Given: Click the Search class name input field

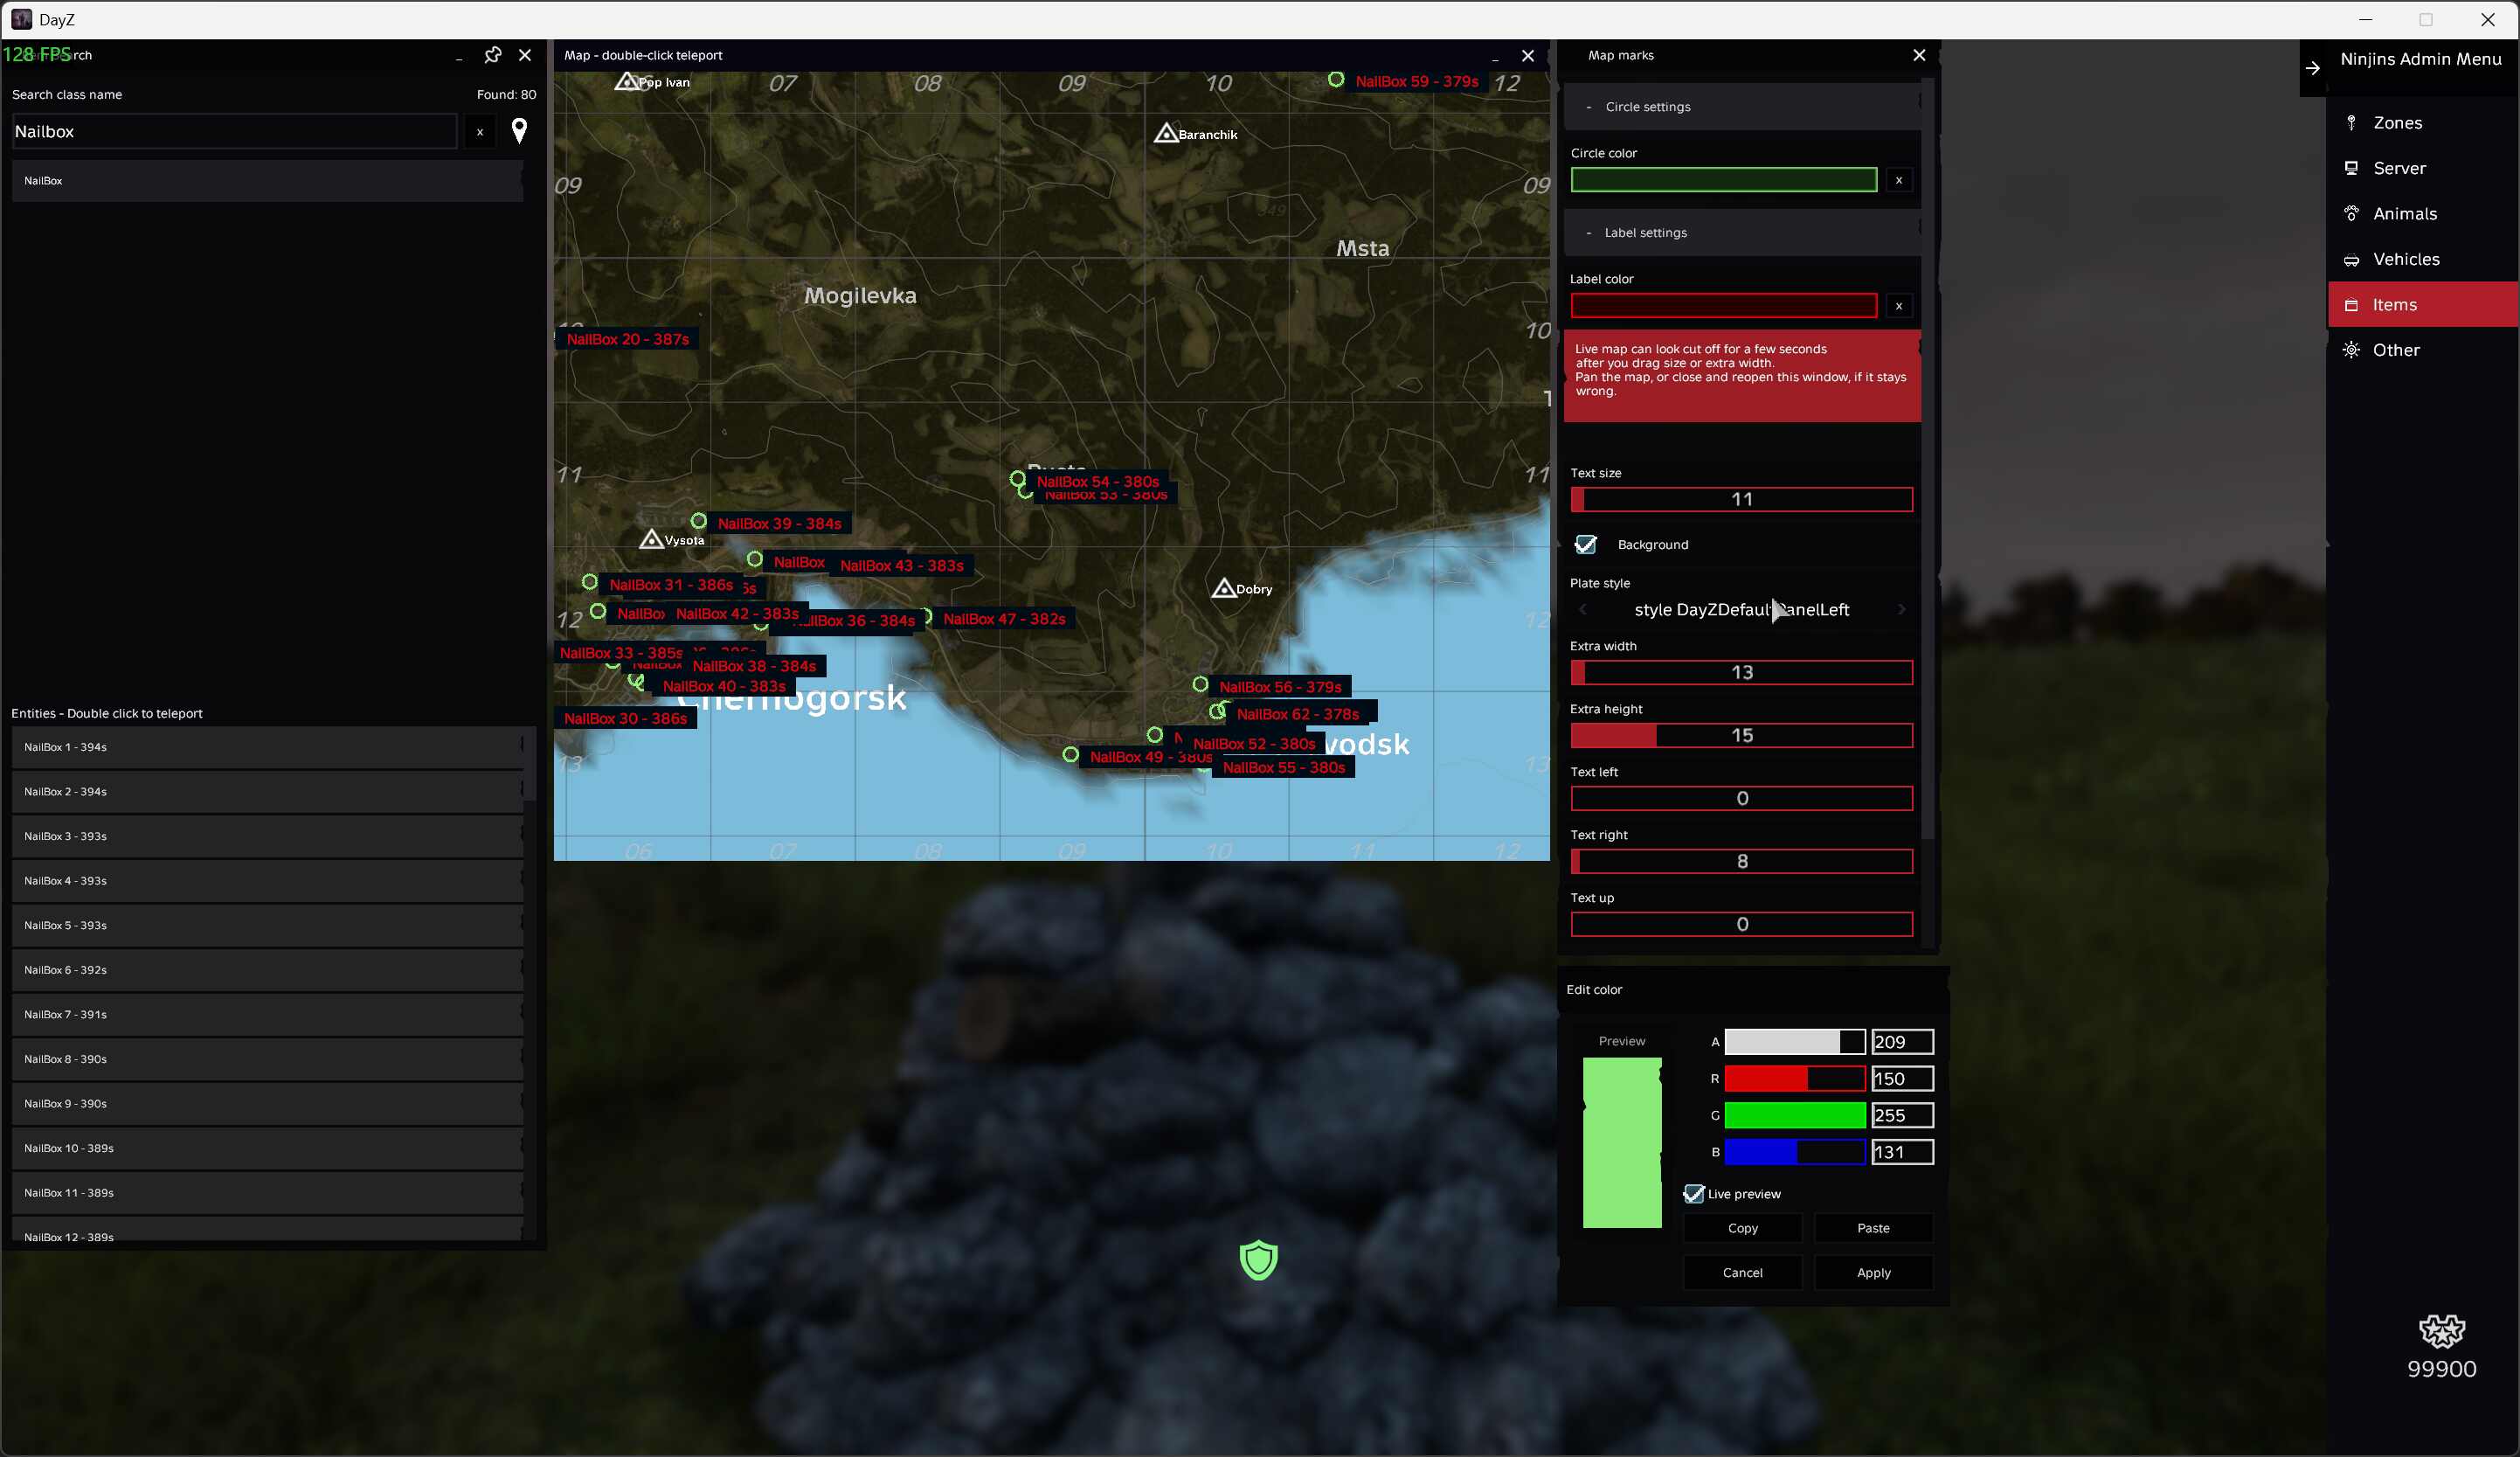Looking at the screenshot, I should tap(234, 132).
